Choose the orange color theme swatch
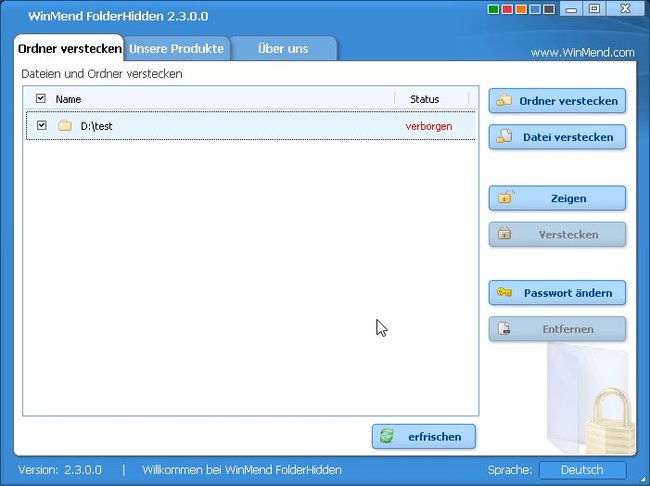 coord(521,9)
